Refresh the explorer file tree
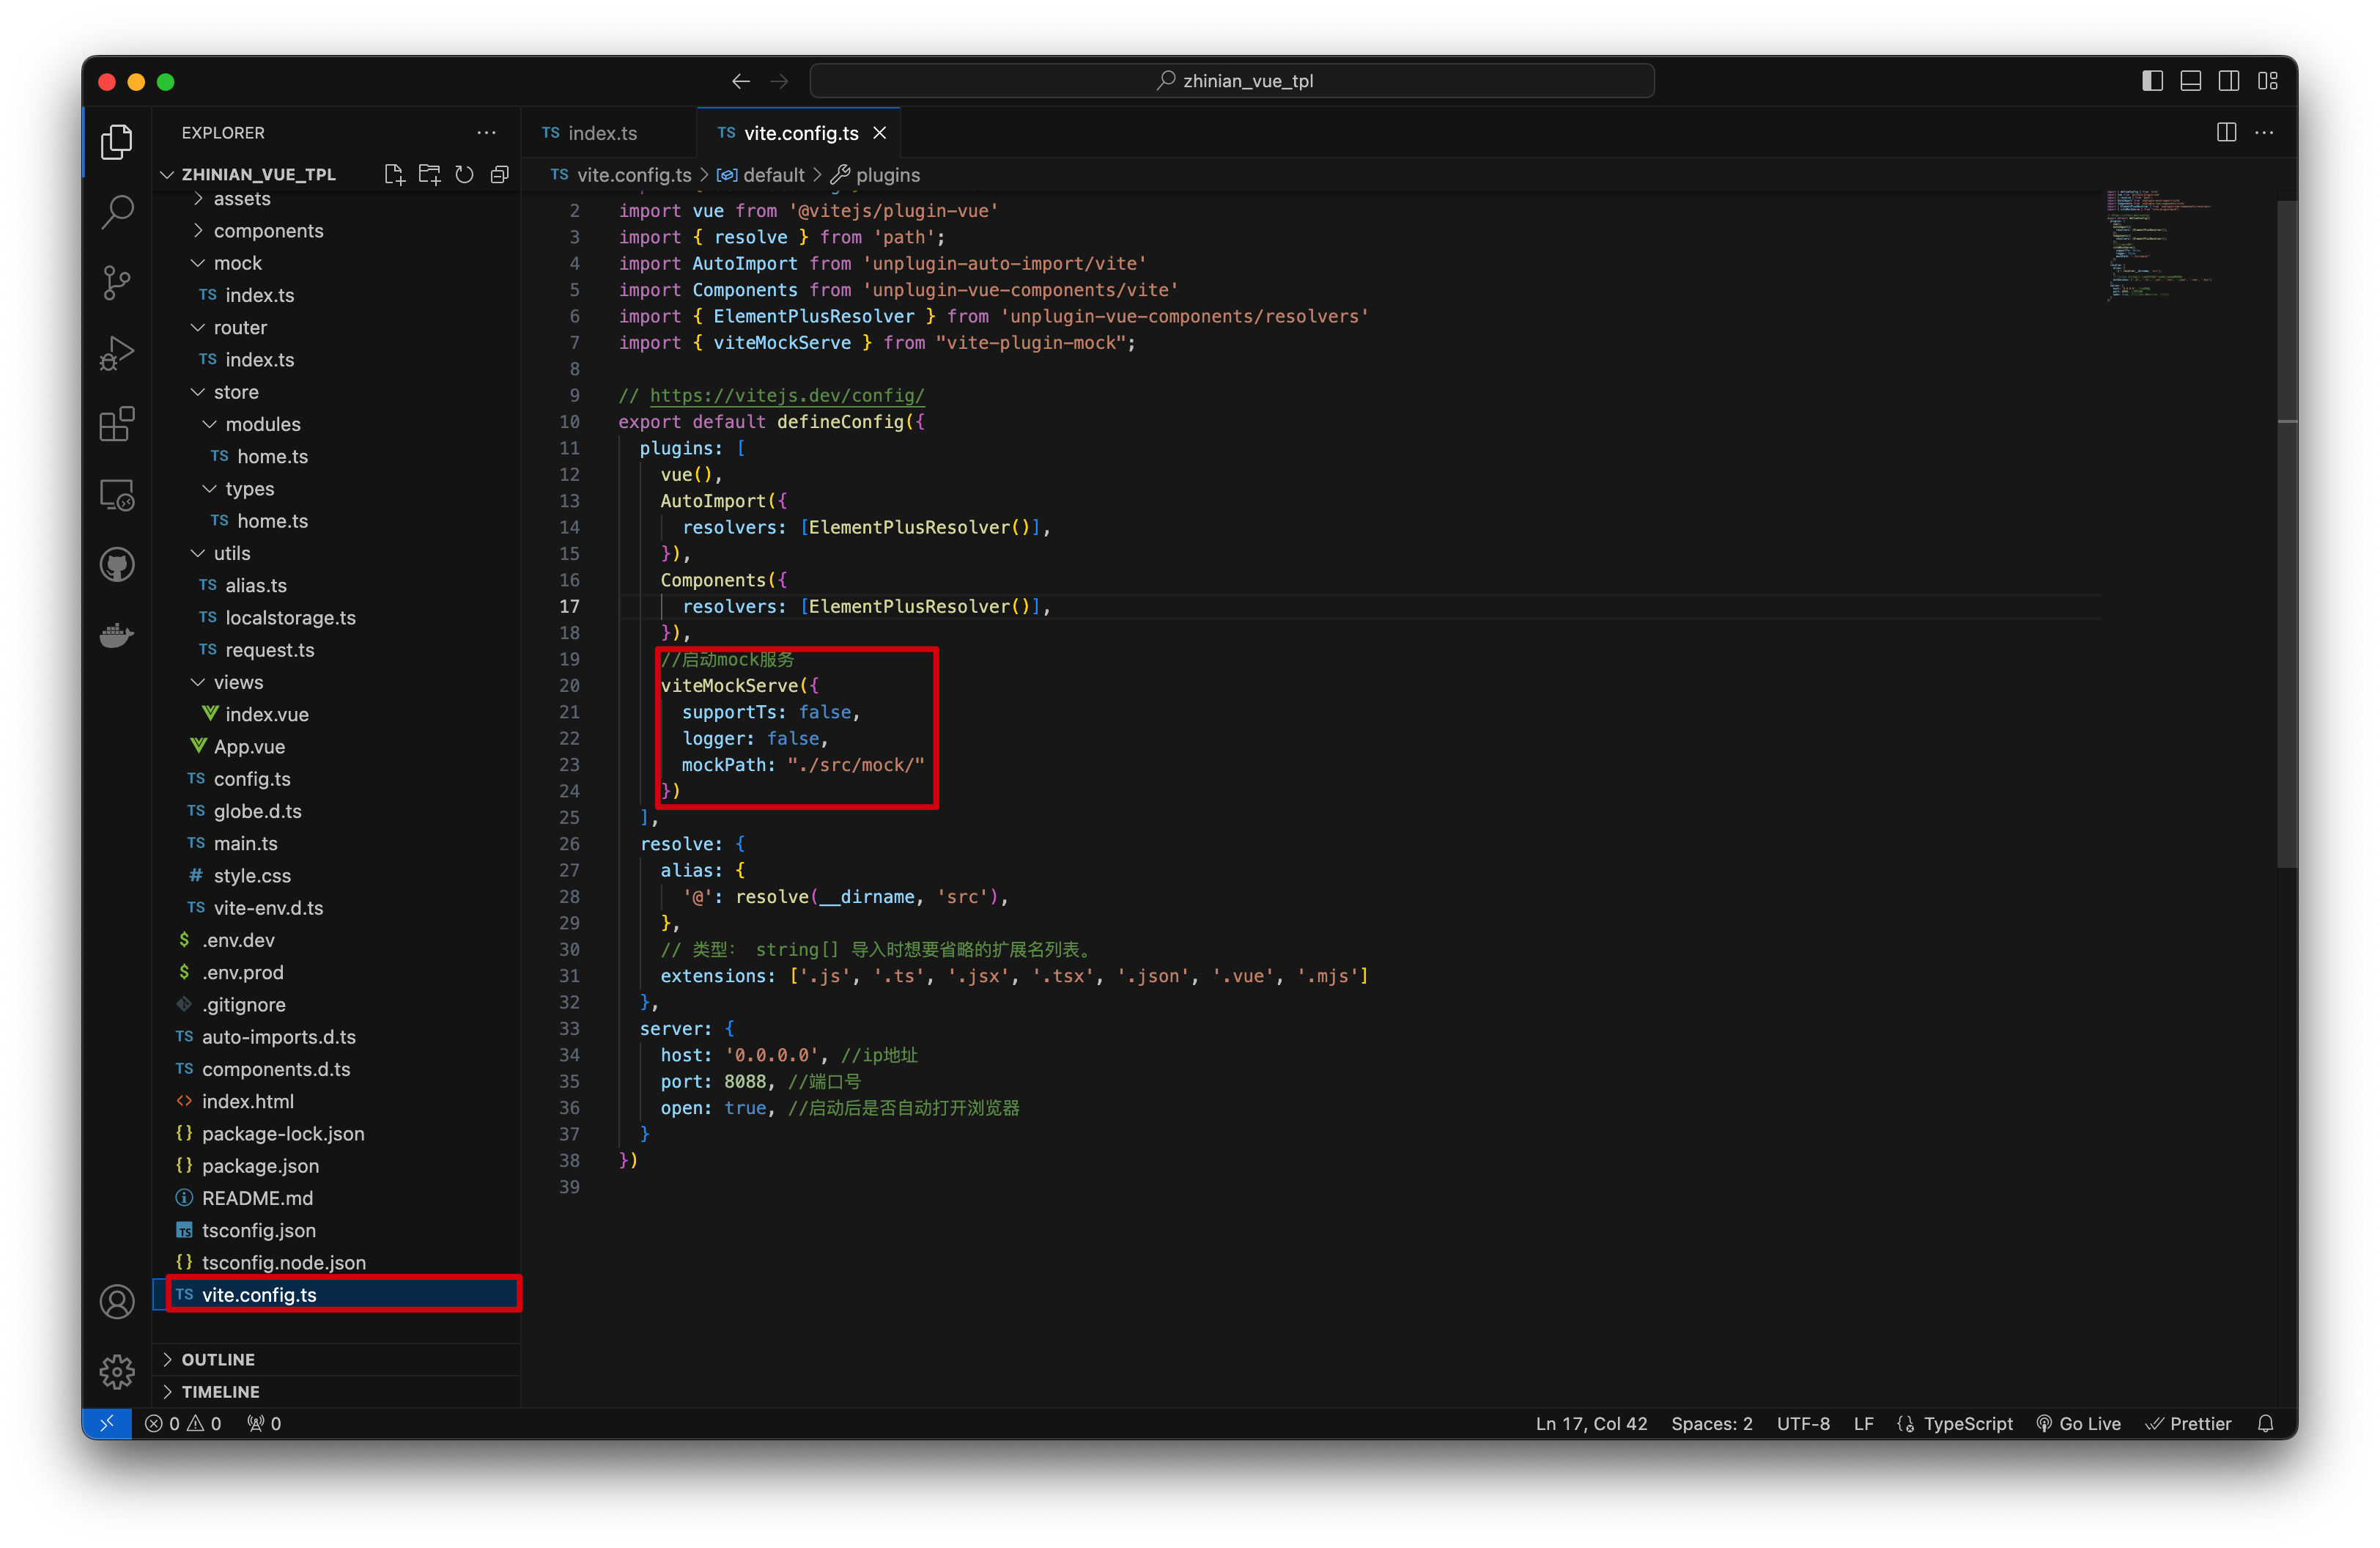 click(x=464, y=174)
